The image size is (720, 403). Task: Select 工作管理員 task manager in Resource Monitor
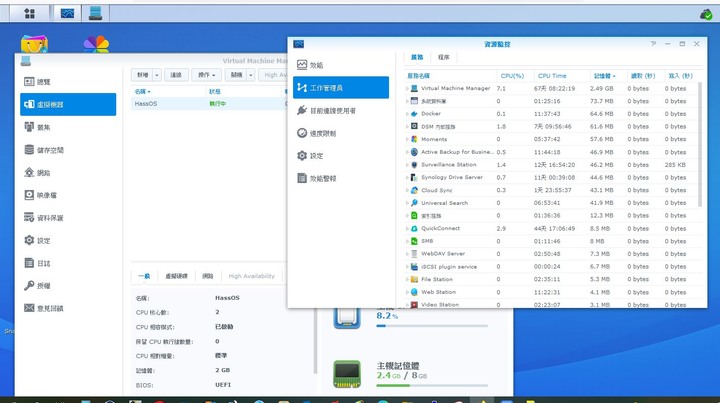tap(341, 87)
